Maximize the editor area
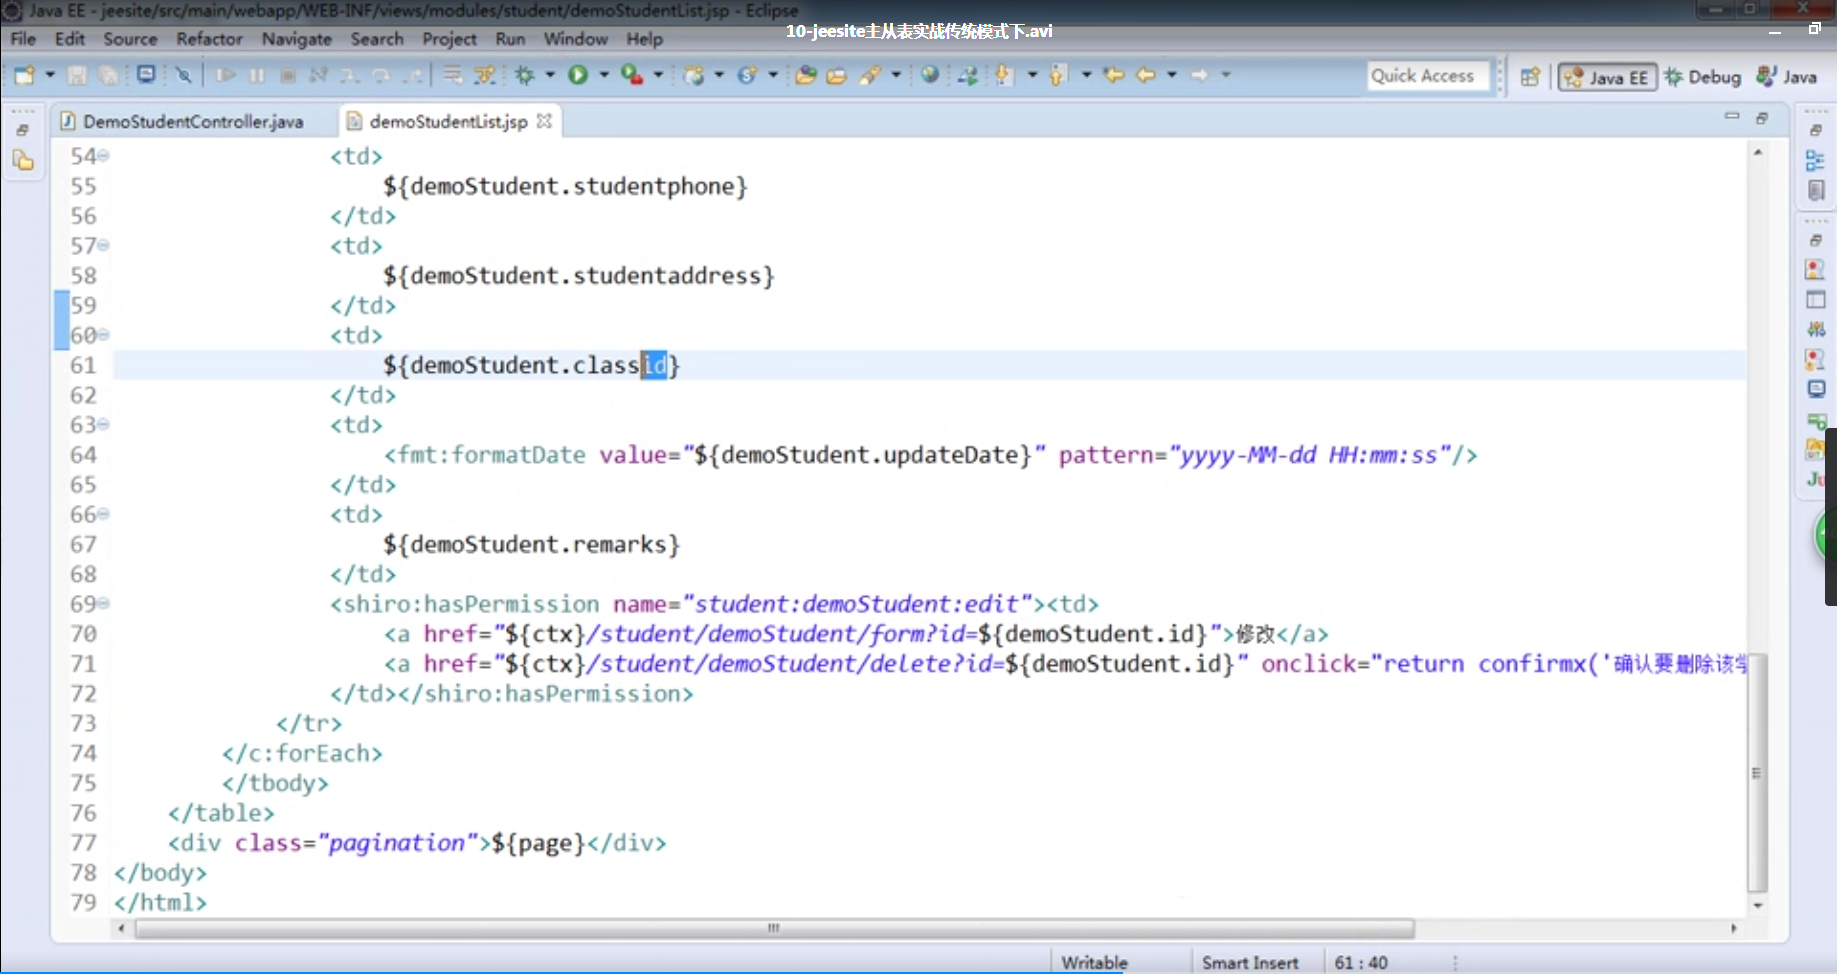This screenshot has height=974, width=1837. 1762,117
